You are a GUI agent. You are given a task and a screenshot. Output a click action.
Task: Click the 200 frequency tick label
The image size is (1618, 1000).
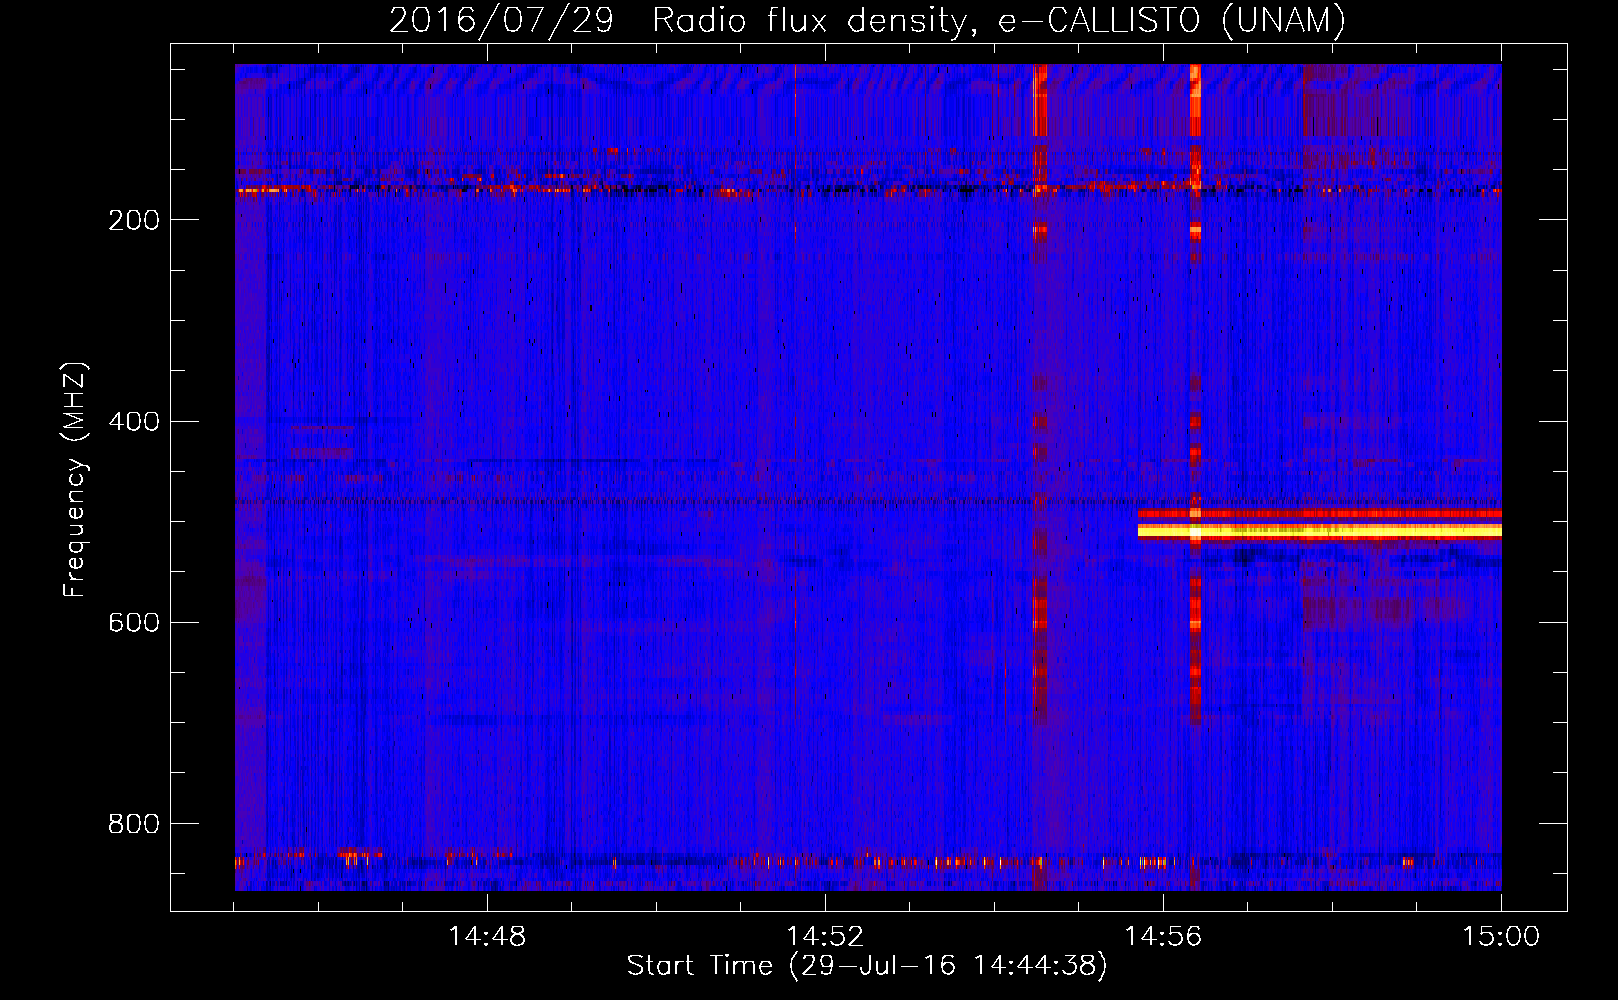click(133, 220)
